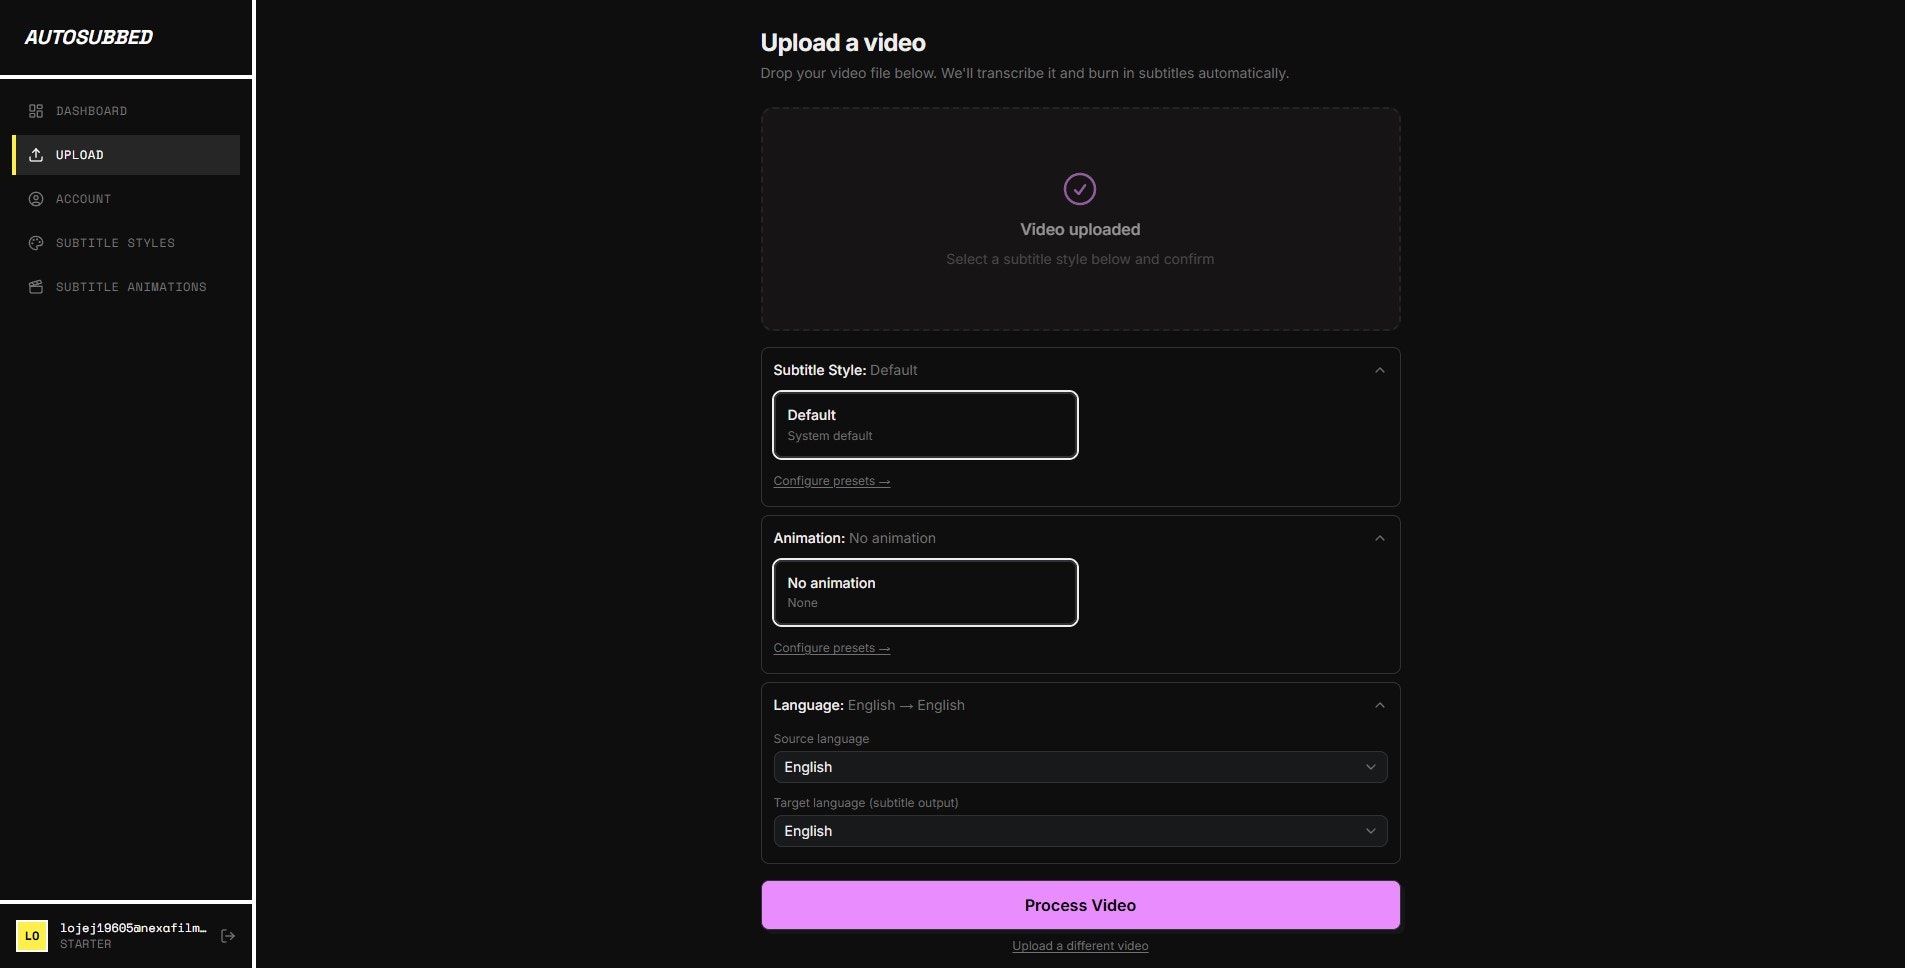Click the user email at bottom of sidebar
Viewport: 1905px width, 968px height.
point(133,928)
